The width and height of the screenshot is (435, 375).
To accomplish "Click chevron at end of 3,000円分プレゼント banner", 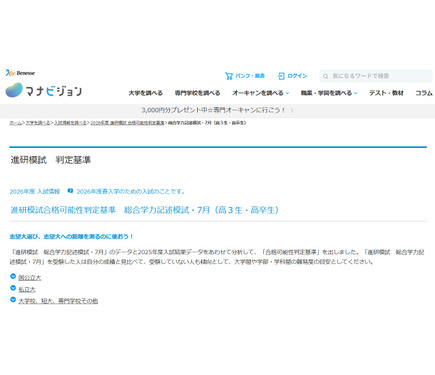I will (292, 110).
